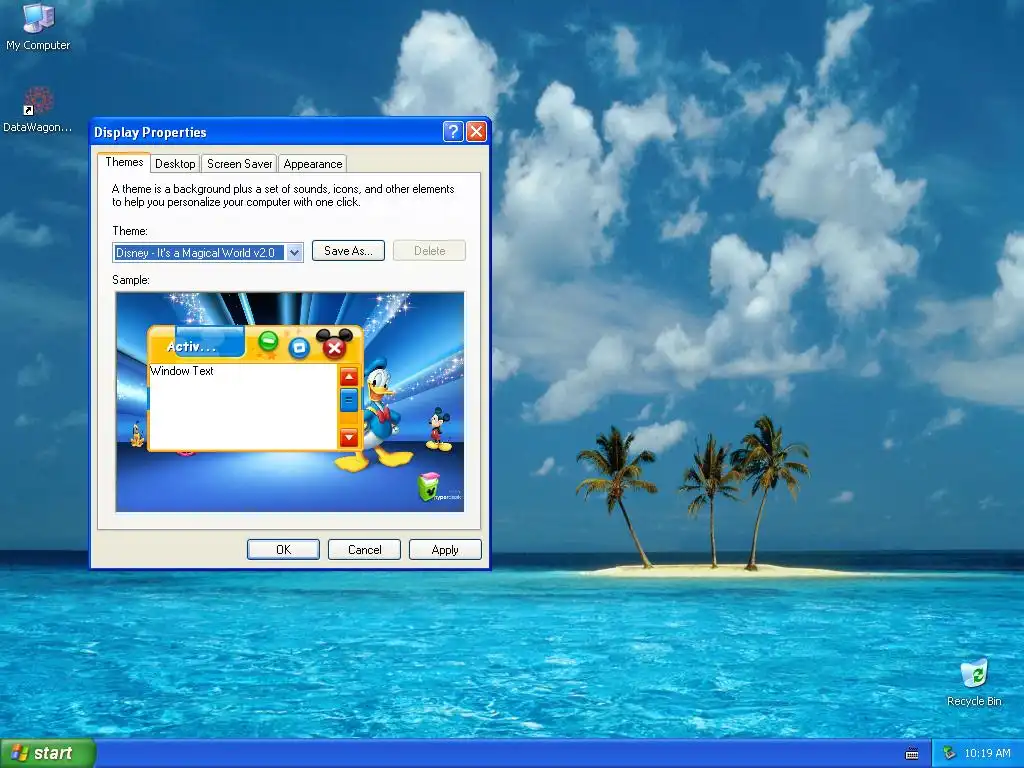This screenshot has height=768, width=1024.
Task: Select the DataWagon shortcut icon
Action: pos(38,109)
